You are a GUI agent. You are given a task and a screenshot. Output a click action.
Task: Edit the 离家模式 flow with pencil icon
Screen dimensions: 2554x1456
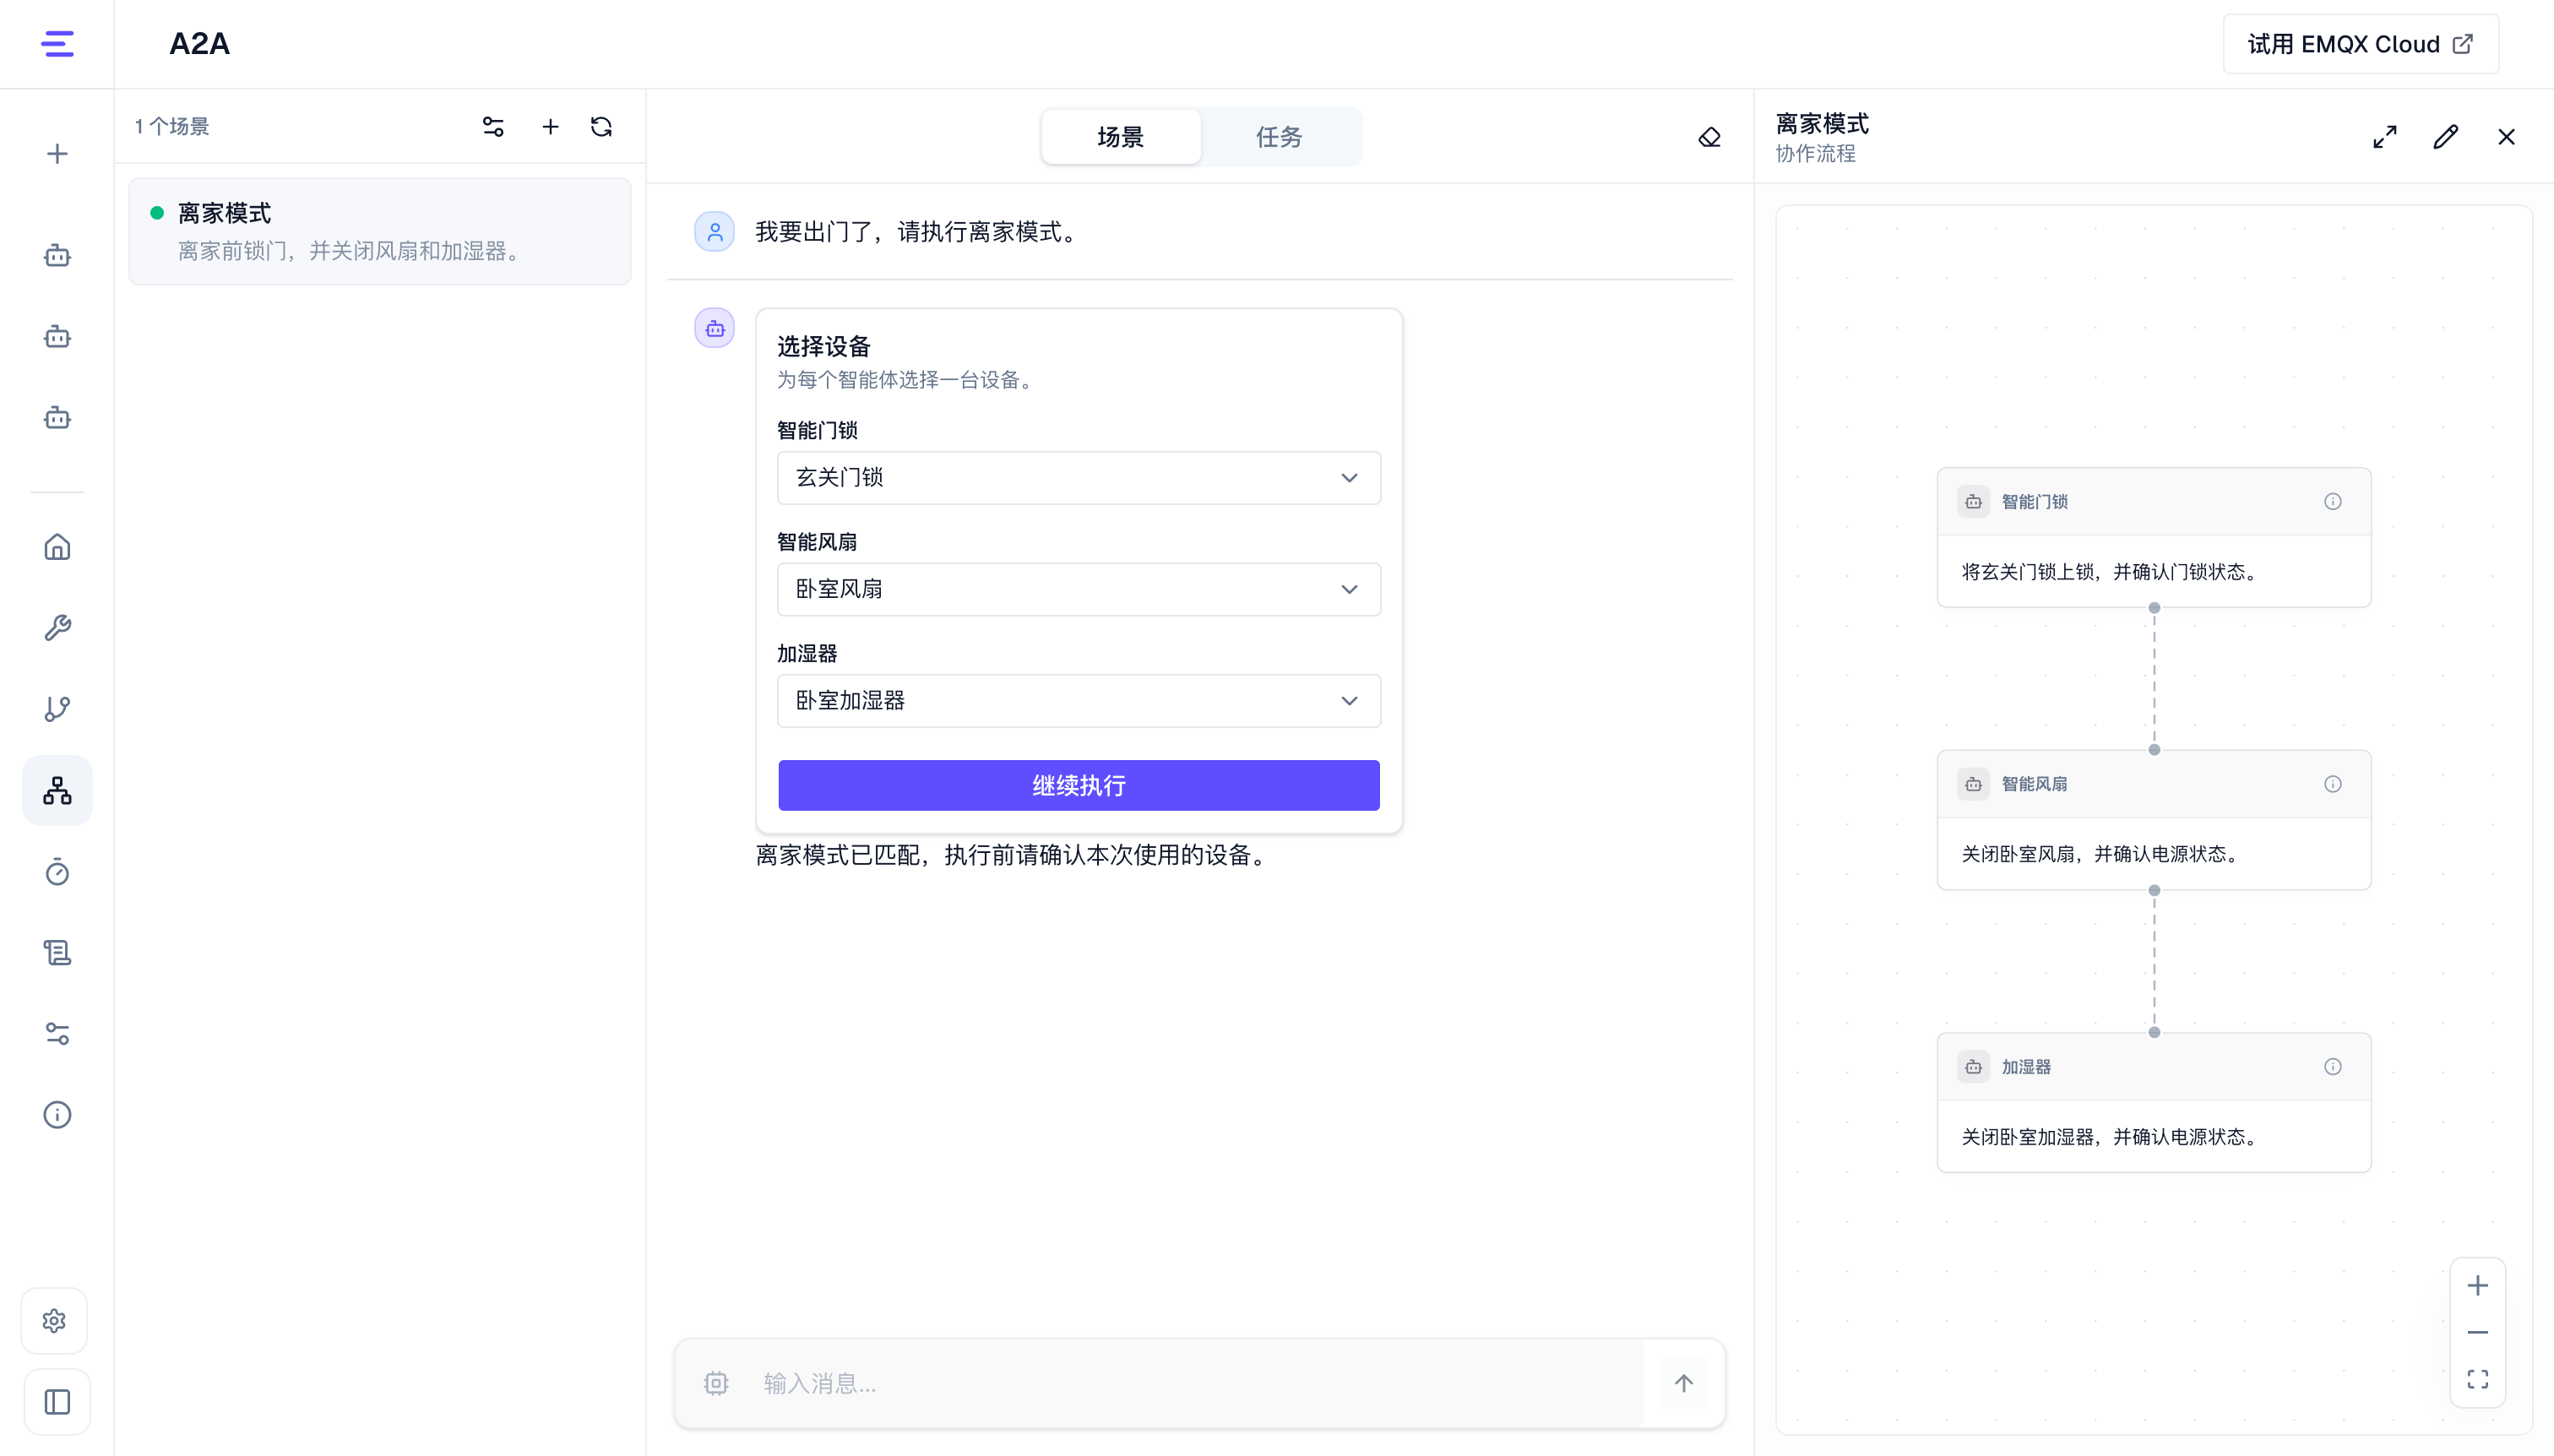click(2445, 137)
